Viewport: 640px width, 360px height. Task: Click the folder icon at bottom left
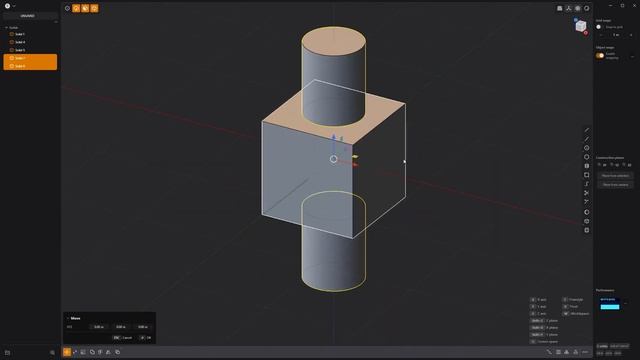pyautogui.click(x=7, y=352)
